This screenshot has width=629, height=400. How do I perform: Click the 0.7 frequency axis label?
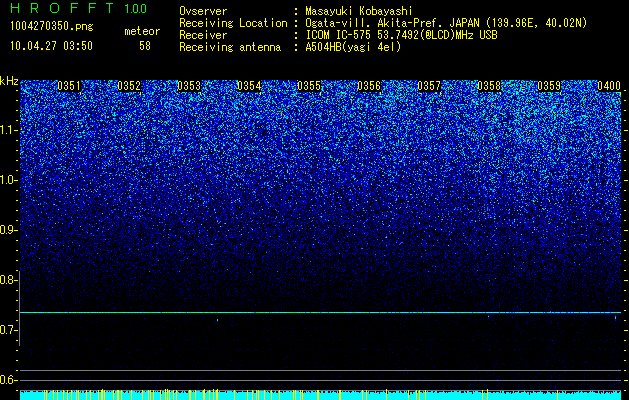(x=9, y=330)
